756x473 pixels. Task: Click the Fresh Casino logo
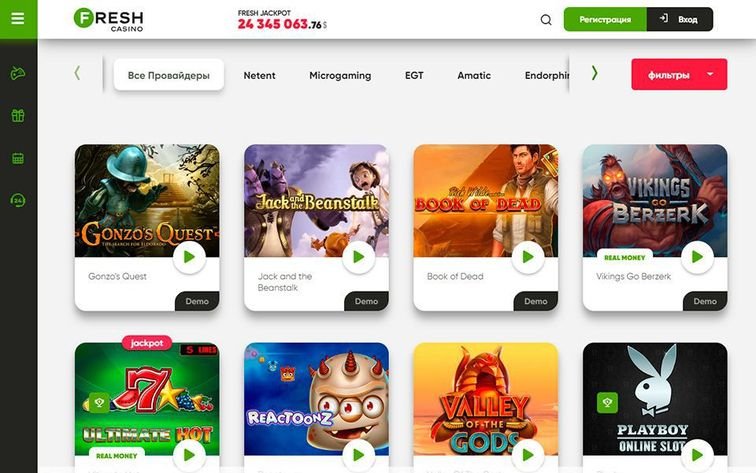point(108,19)
